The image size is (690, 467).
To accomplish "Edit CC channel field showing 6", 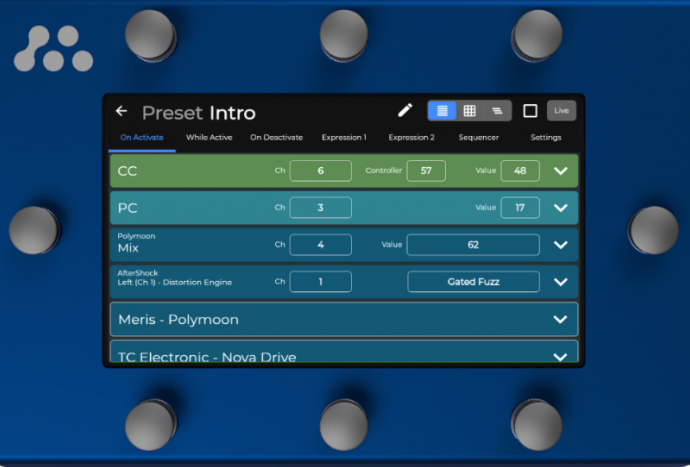I will 320,171.
